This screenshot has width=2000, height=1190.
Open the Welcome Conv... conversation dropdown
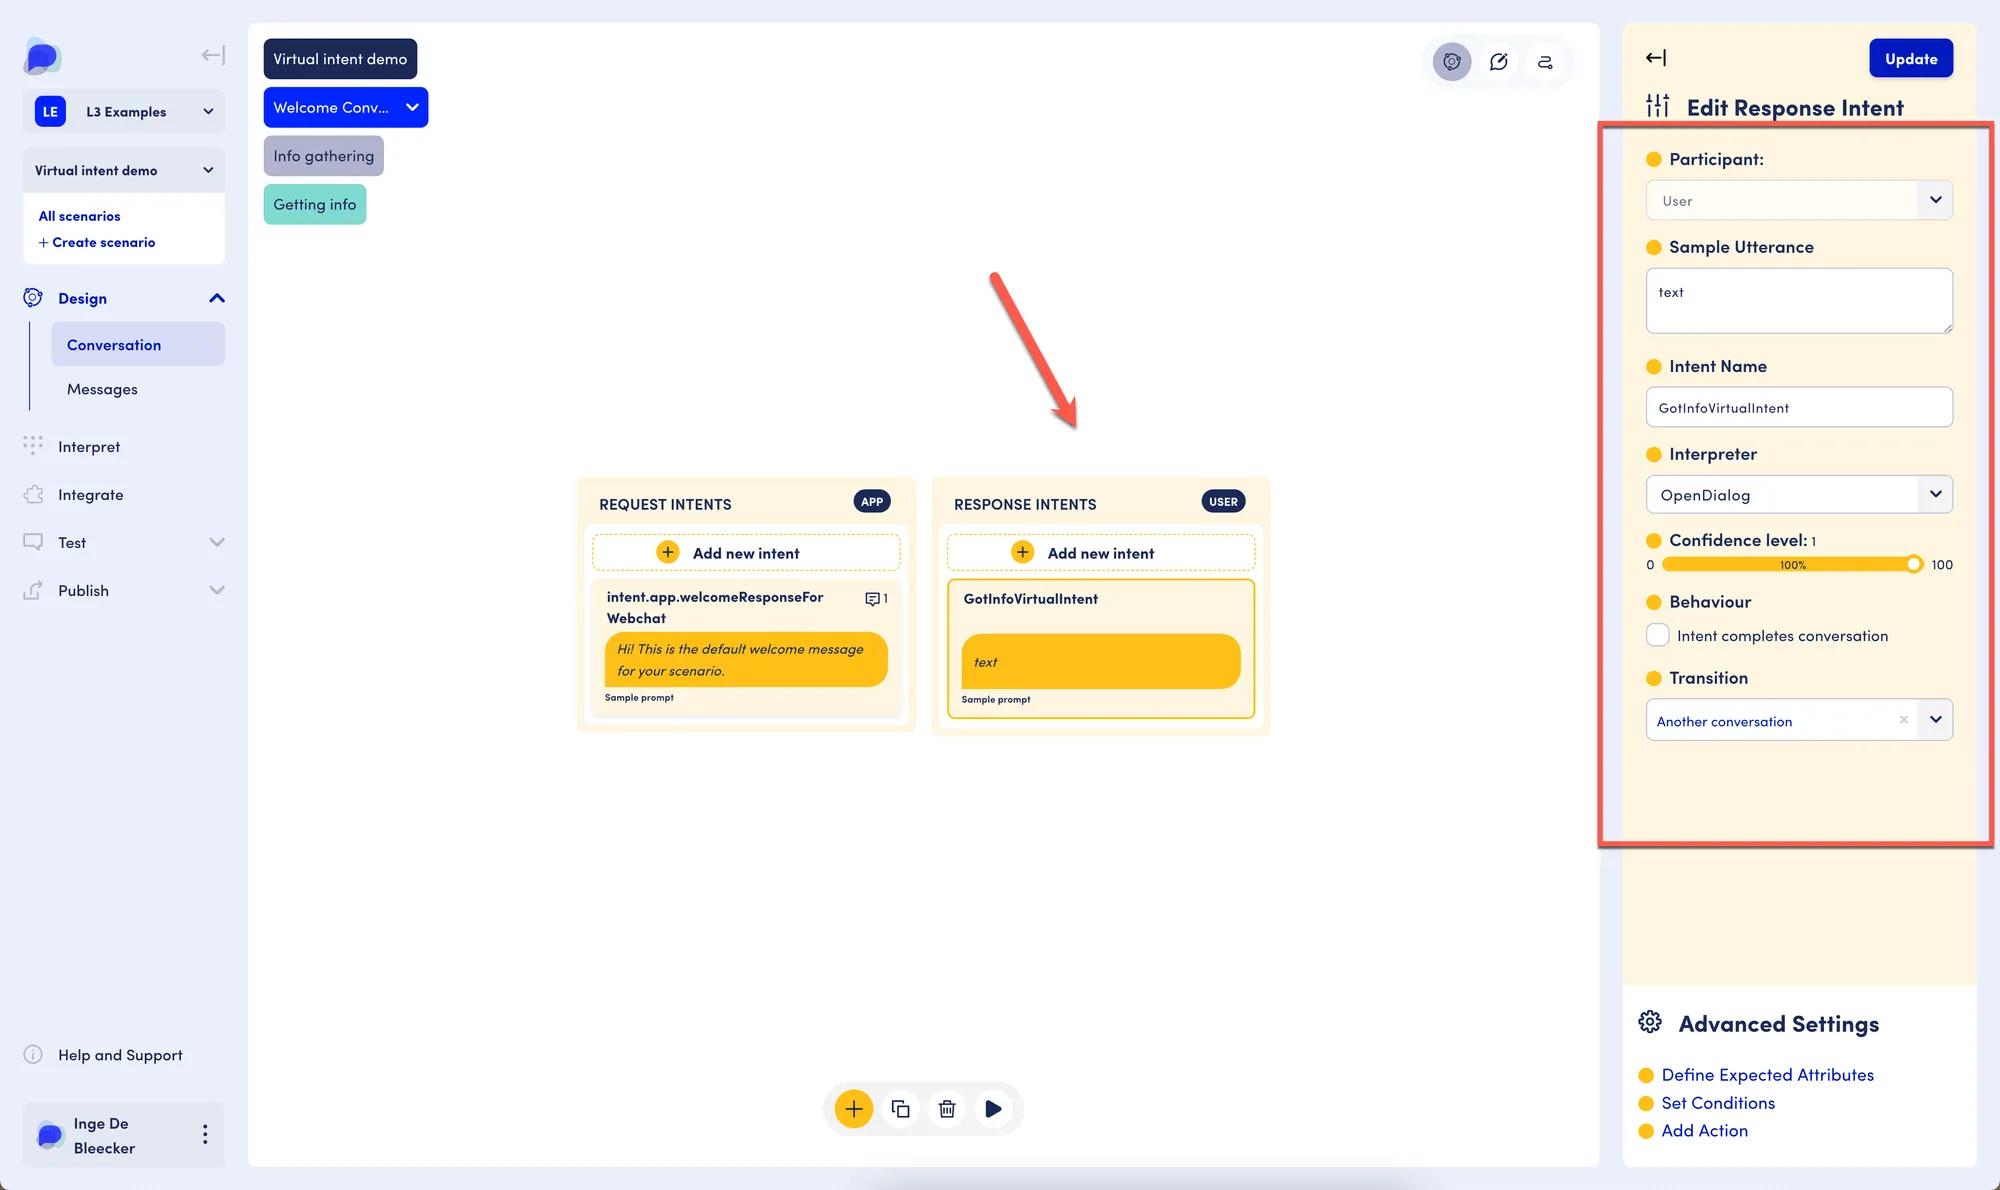point(346,107)
